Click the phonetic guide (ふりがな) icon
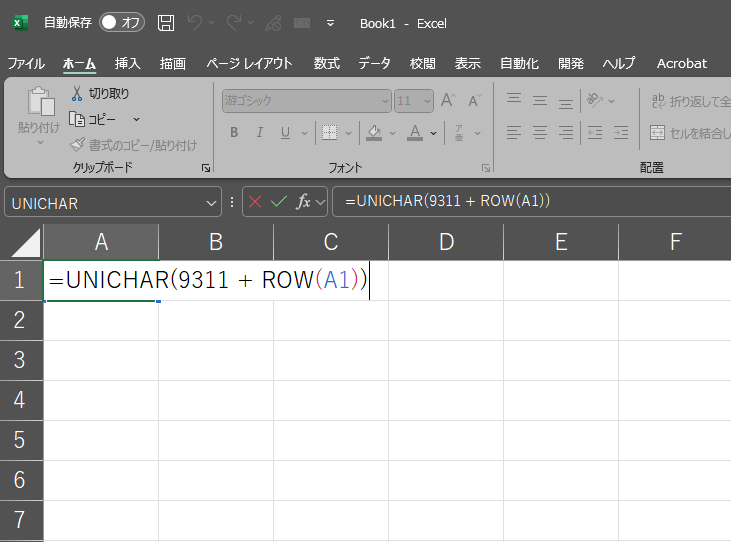731x542 pixels. 459,133
